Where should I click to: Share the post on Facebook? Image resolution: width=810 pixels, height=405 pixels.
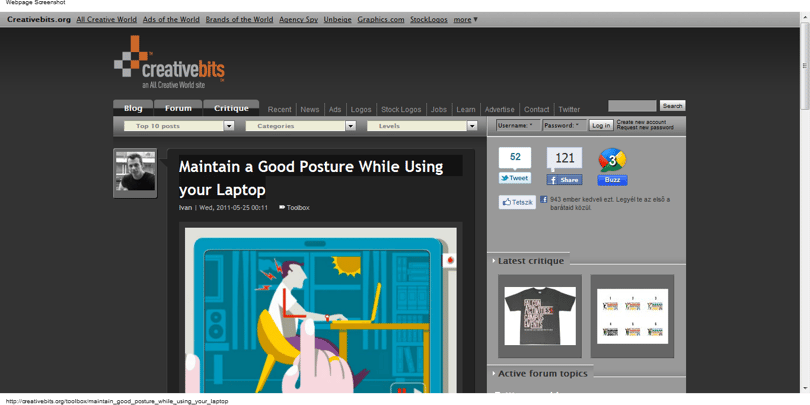(564, 180)
